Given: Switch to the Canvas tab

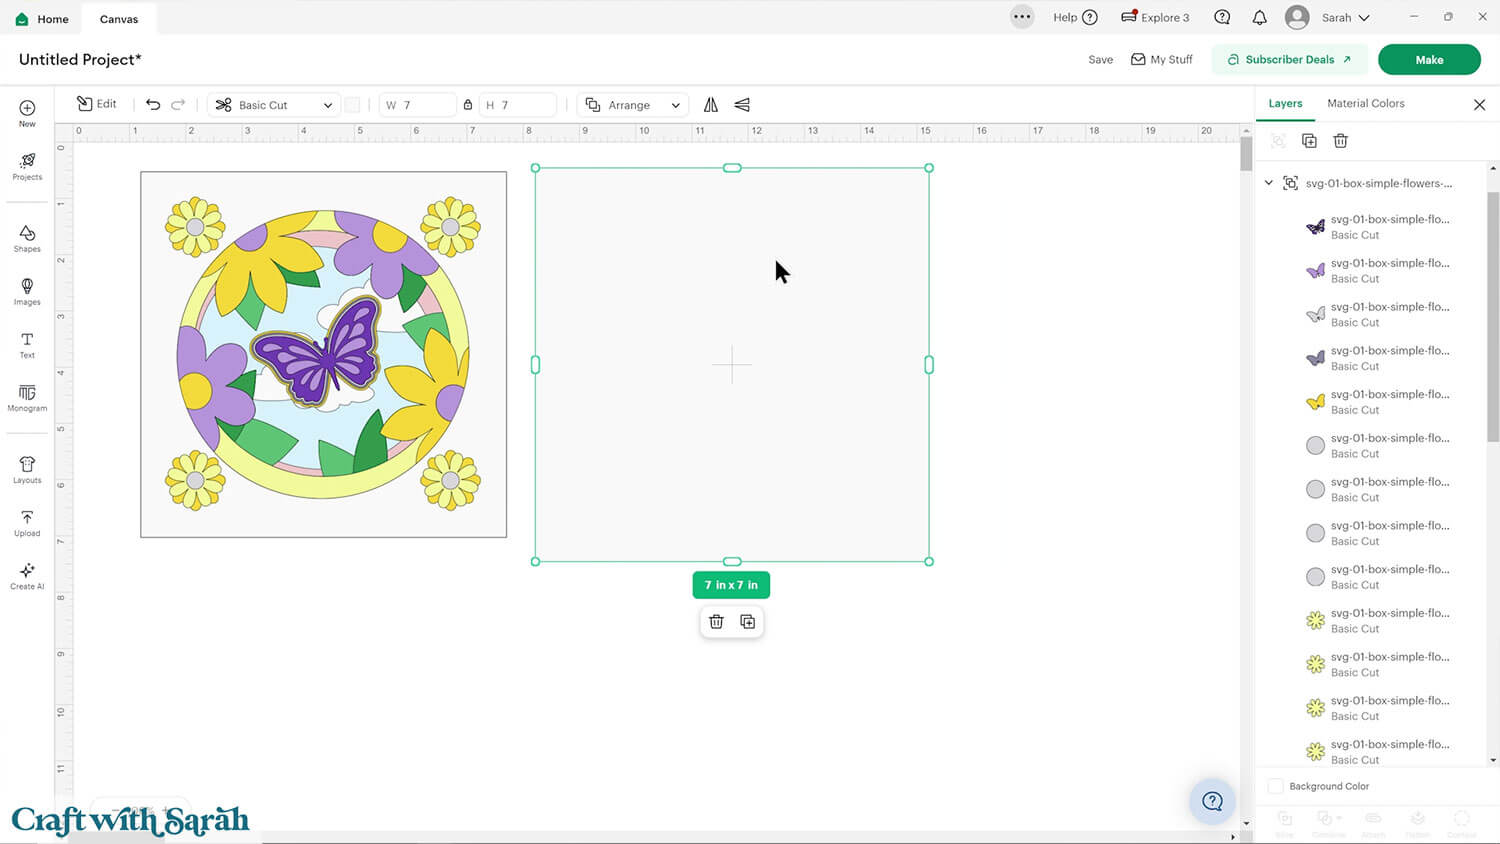Looking at the screenshot, I should tap(119, 19).
